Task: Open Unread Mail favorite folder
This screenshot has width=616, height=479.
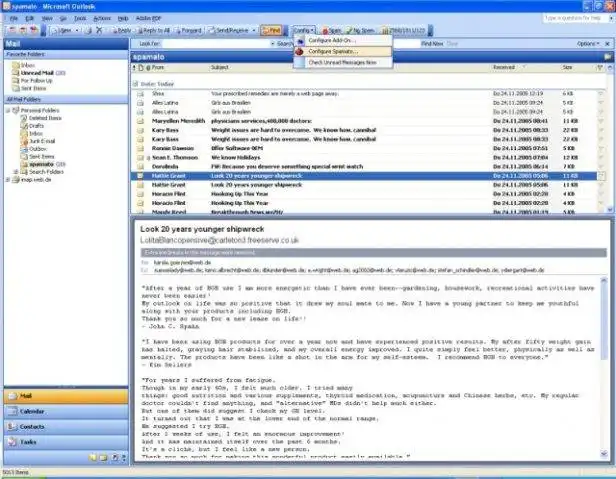Action: pyautogui.click(x=37, y=73)
